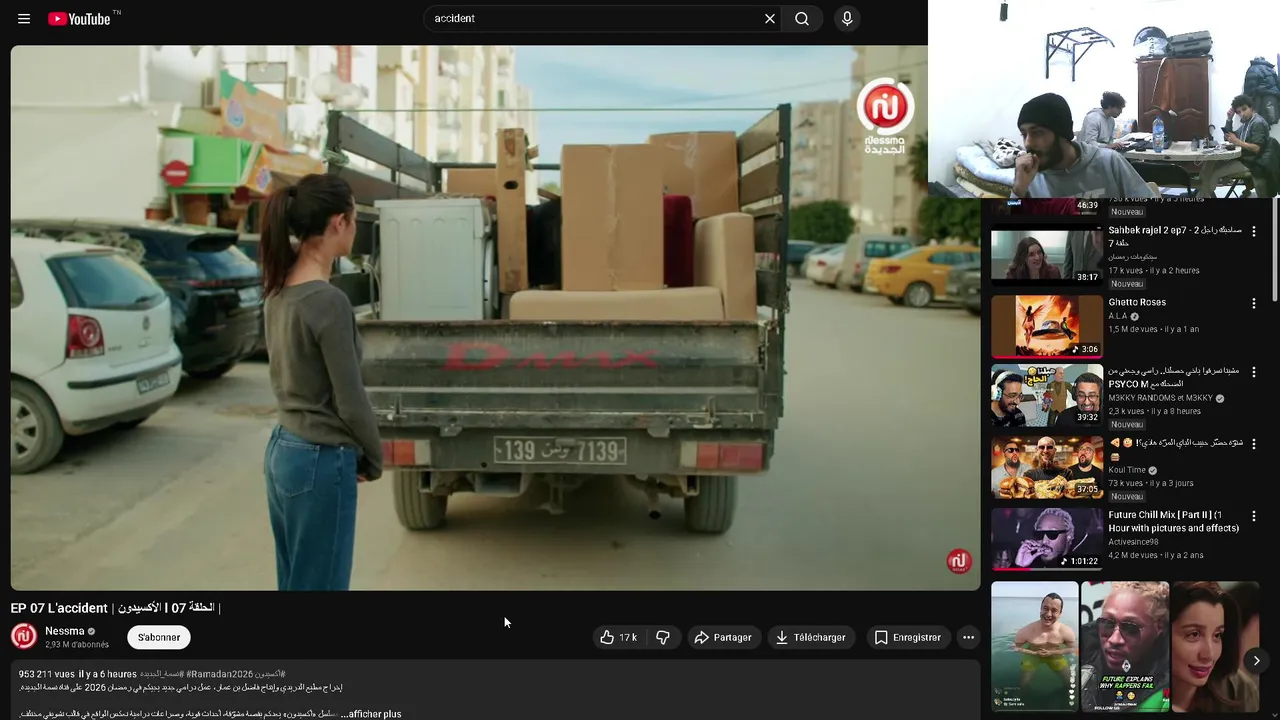This screenshot has height=720, width=1280.
Task: Open options menu for Future Chill Mix
Action: 1253,516
